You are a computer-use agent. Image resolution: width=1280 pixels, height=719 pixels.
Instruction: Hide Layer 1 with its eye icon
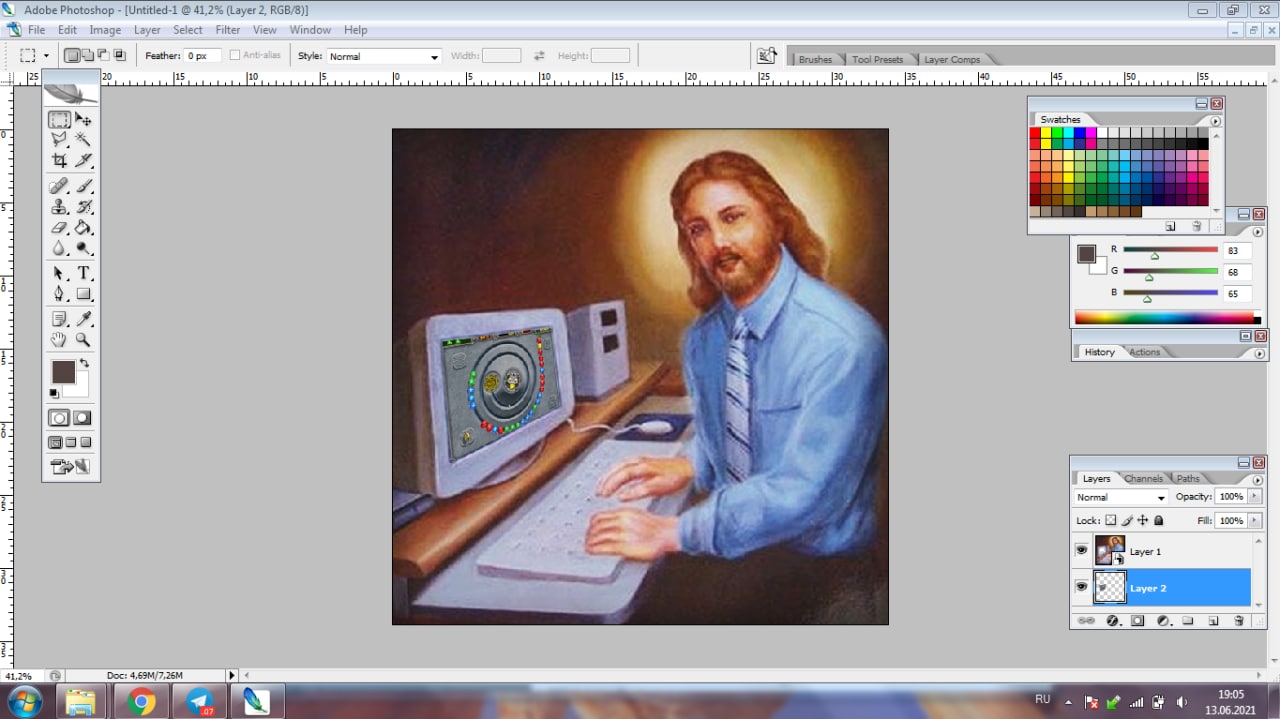point(1081,551)
